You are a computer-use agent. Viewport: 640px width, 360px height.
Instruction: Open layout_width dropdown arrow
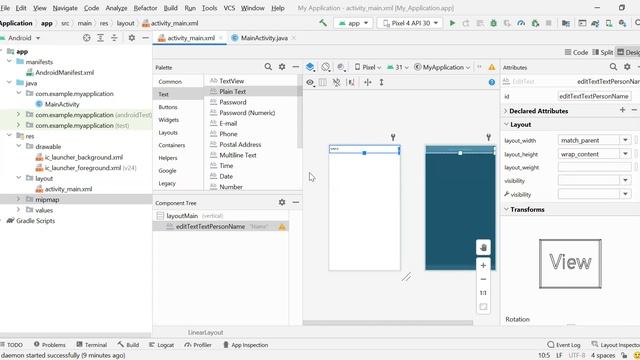[x=625, y=140]
